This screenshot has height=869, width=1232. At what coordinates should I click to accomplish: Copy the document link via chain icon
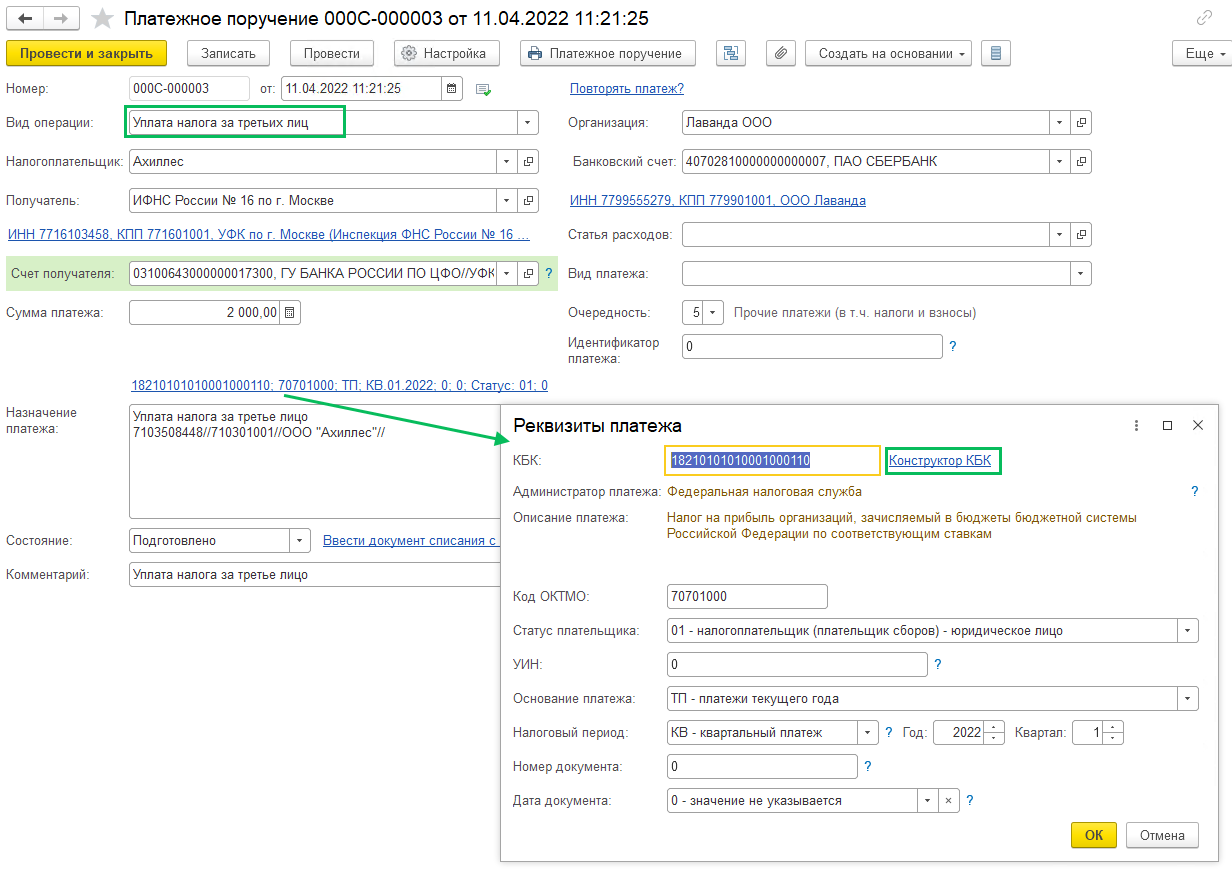pos(1205,18)
